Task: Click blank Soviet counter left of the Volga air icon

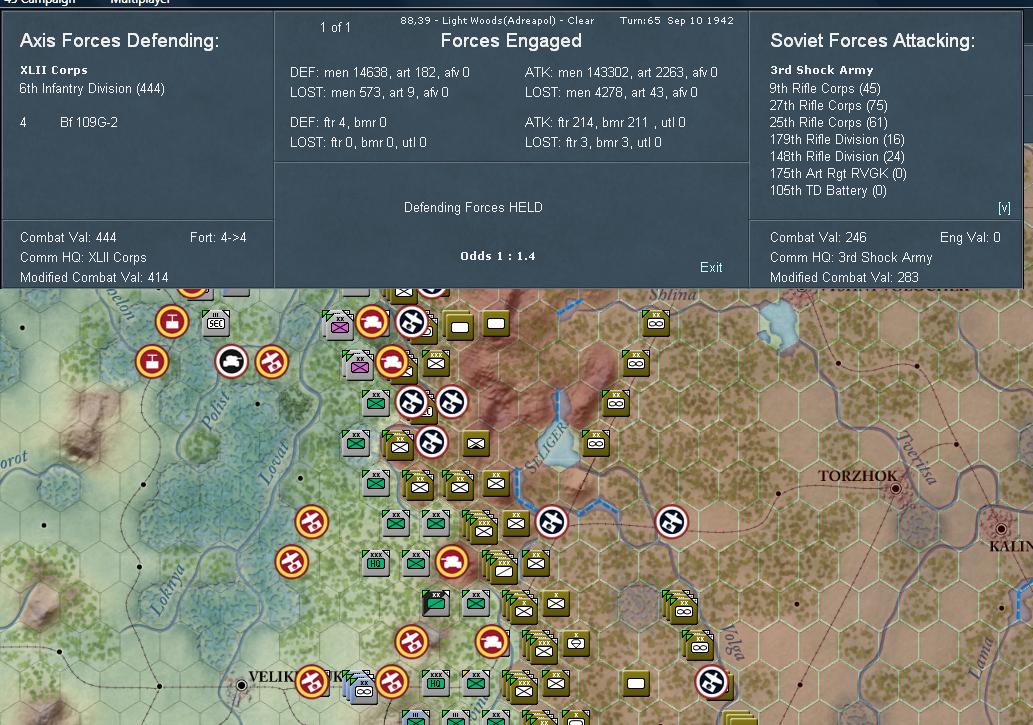Action: 636,683
